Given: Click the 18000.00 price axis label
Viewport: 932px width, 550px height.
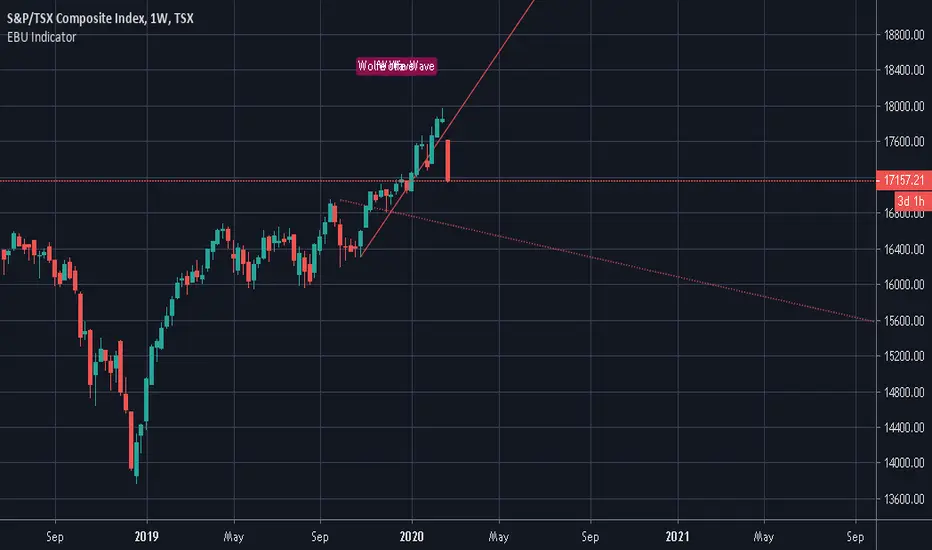Looking at the screenshot, I should pos(904,106).
